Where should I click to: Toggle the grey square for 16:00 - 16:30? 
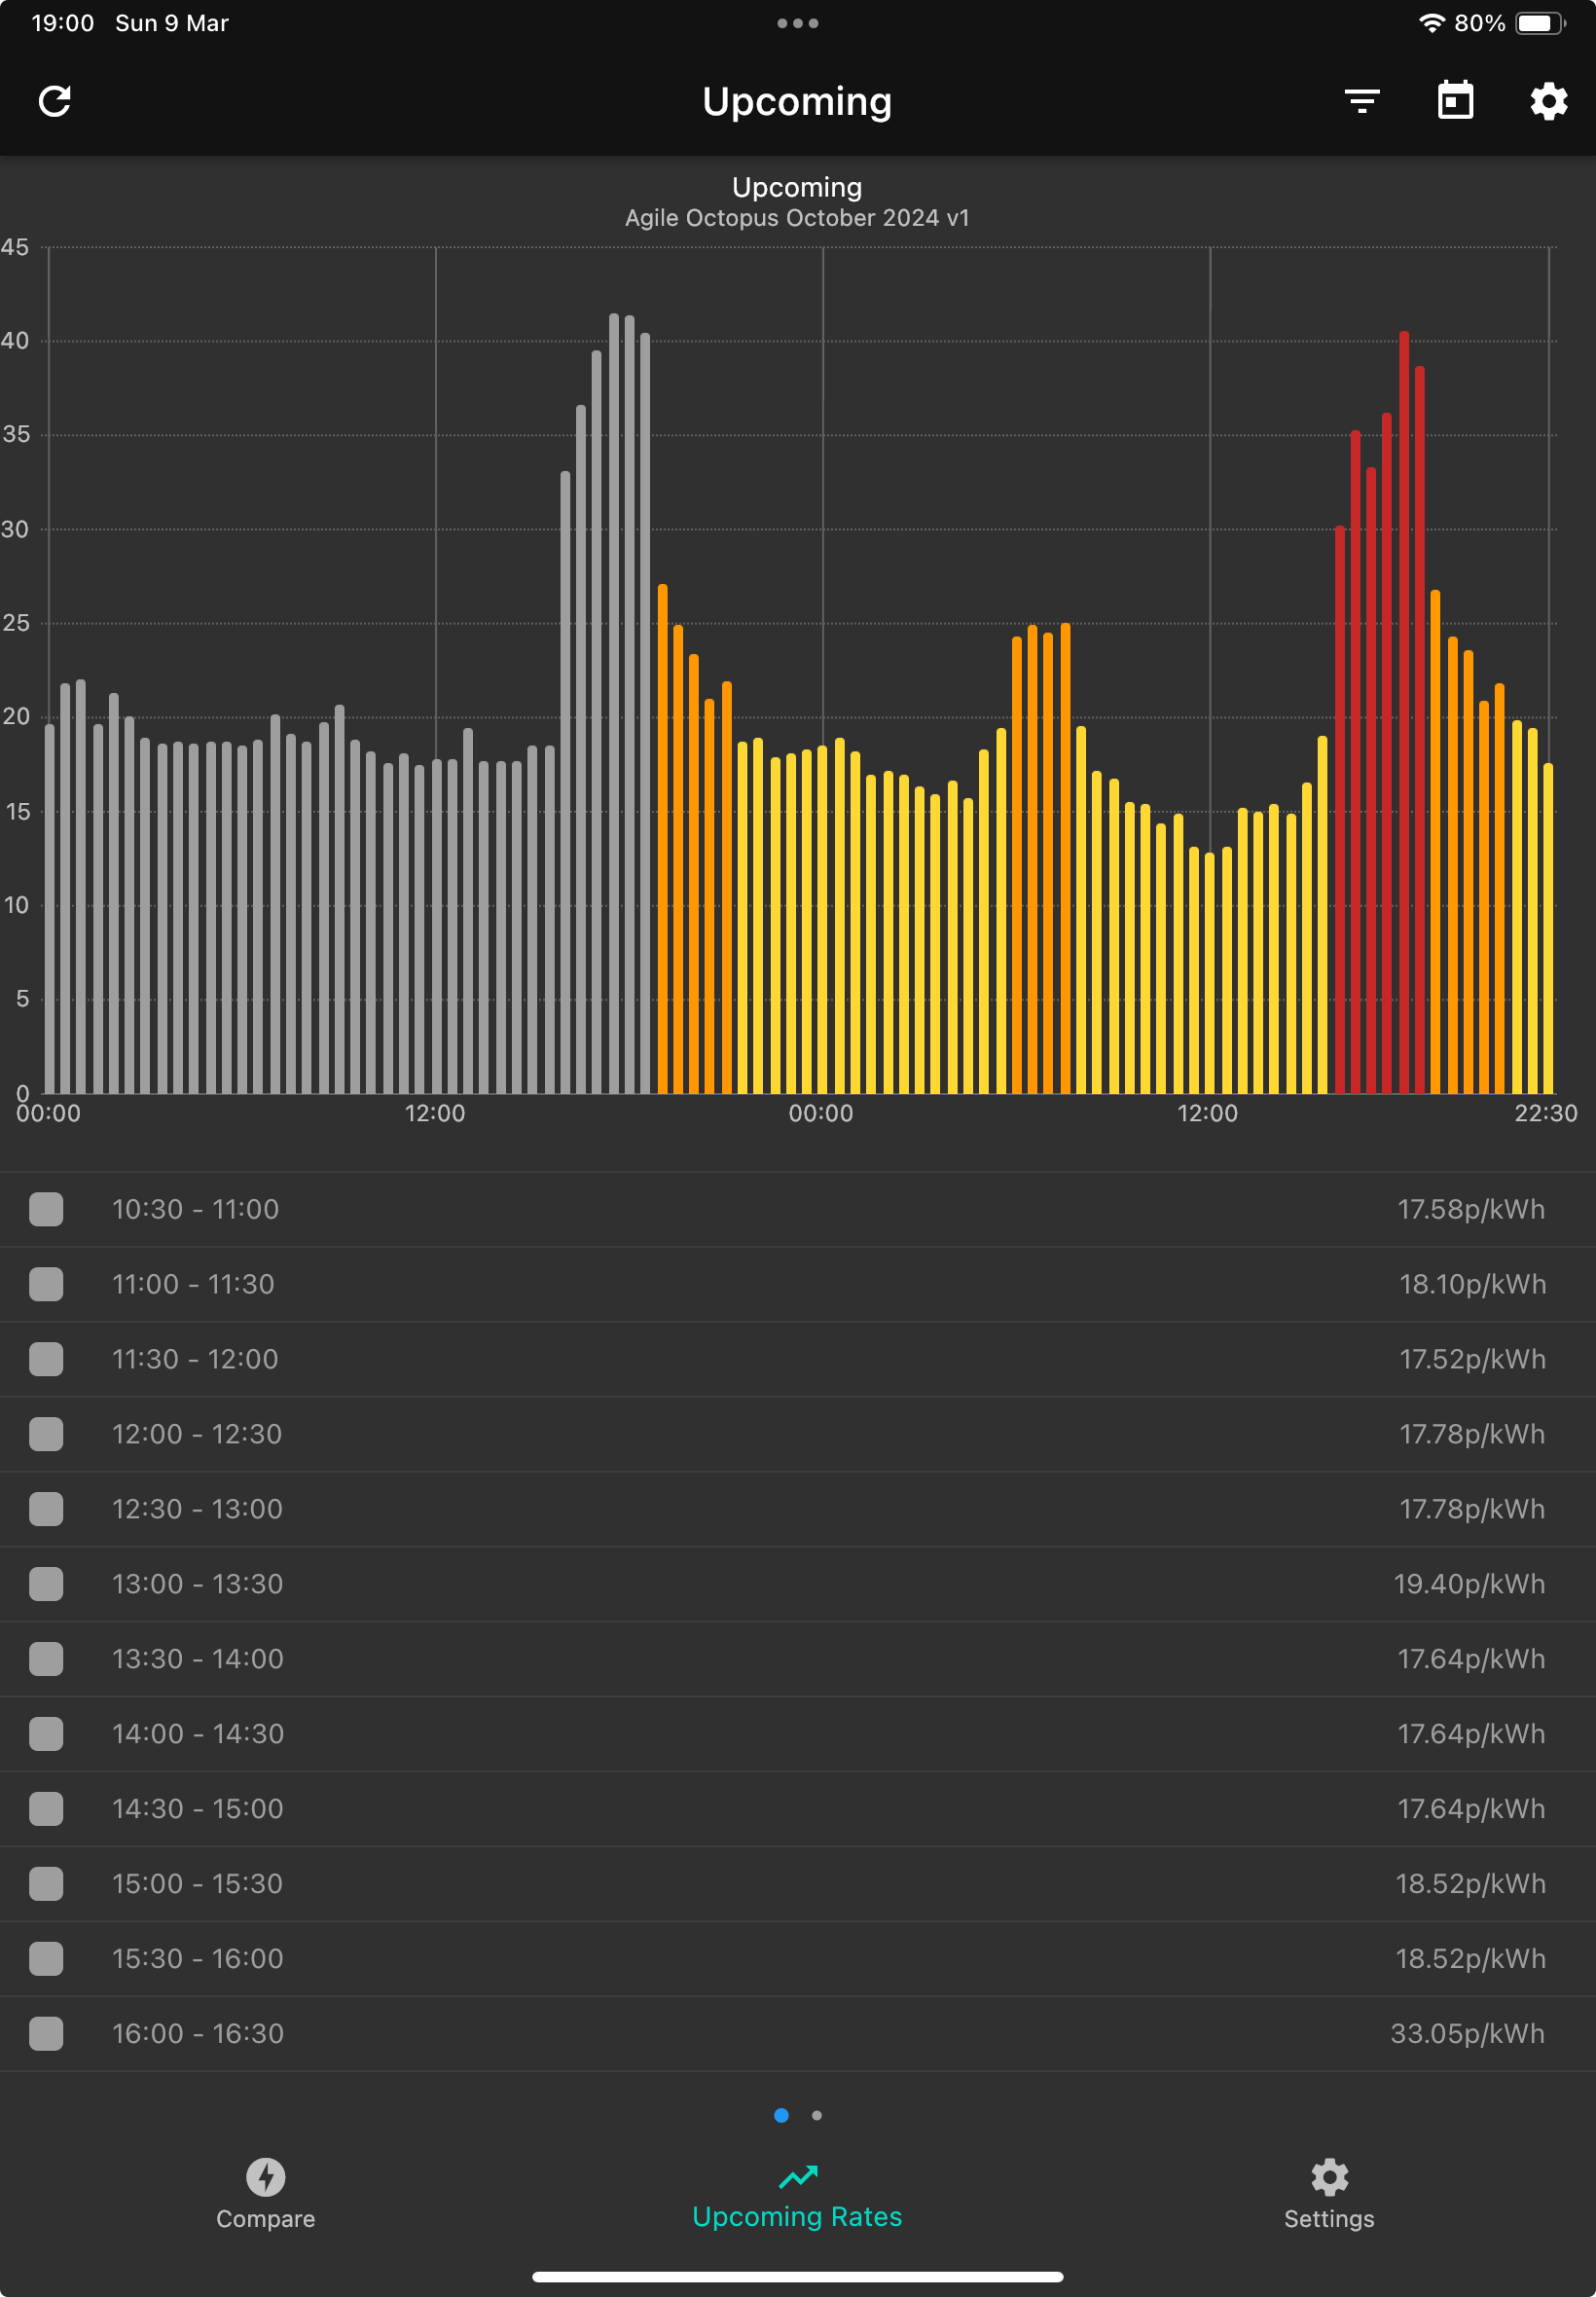46,2034
